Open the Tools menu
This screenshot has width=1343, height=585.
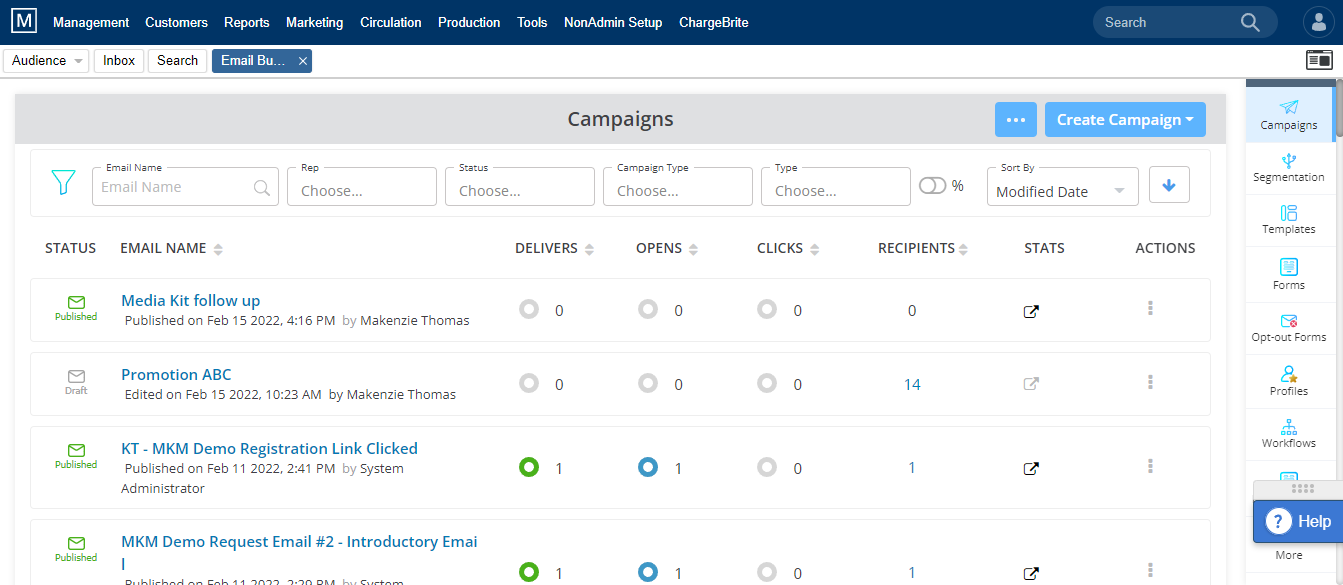[532, 22]
